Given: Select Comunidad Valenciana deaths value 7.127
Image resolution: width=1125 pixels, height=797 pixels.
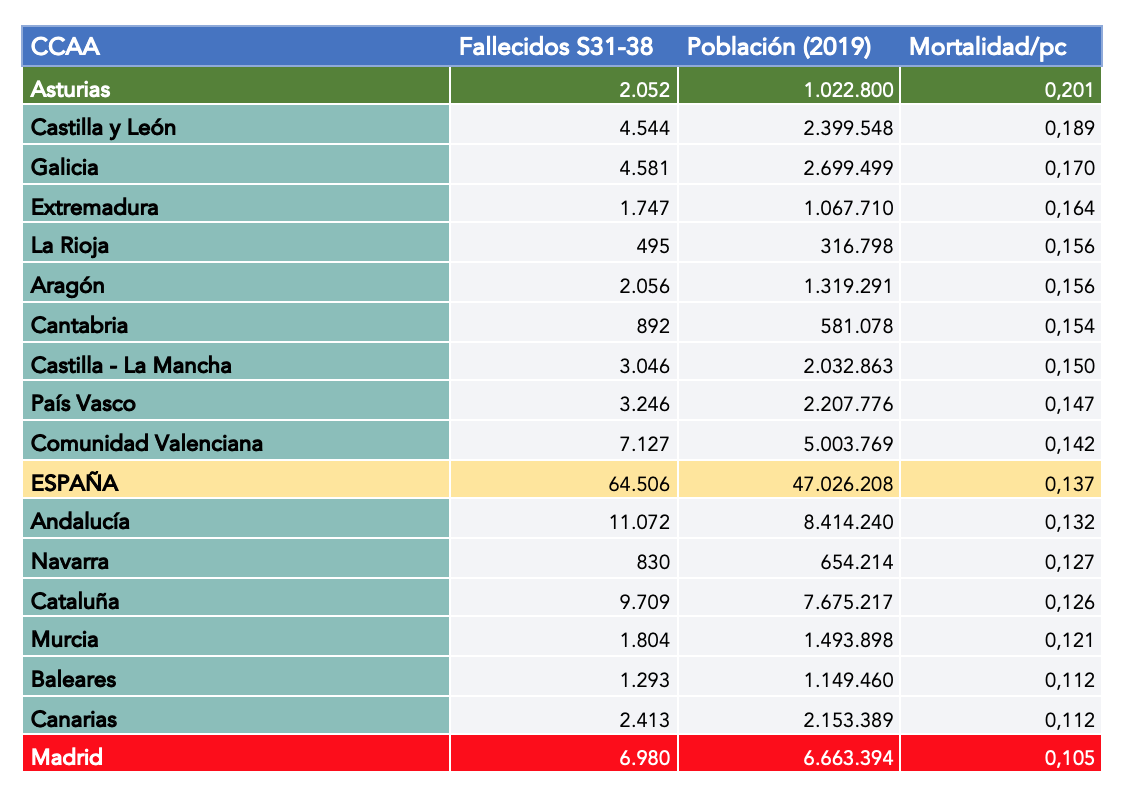Looking at the screenshot, I should (644, 444).
